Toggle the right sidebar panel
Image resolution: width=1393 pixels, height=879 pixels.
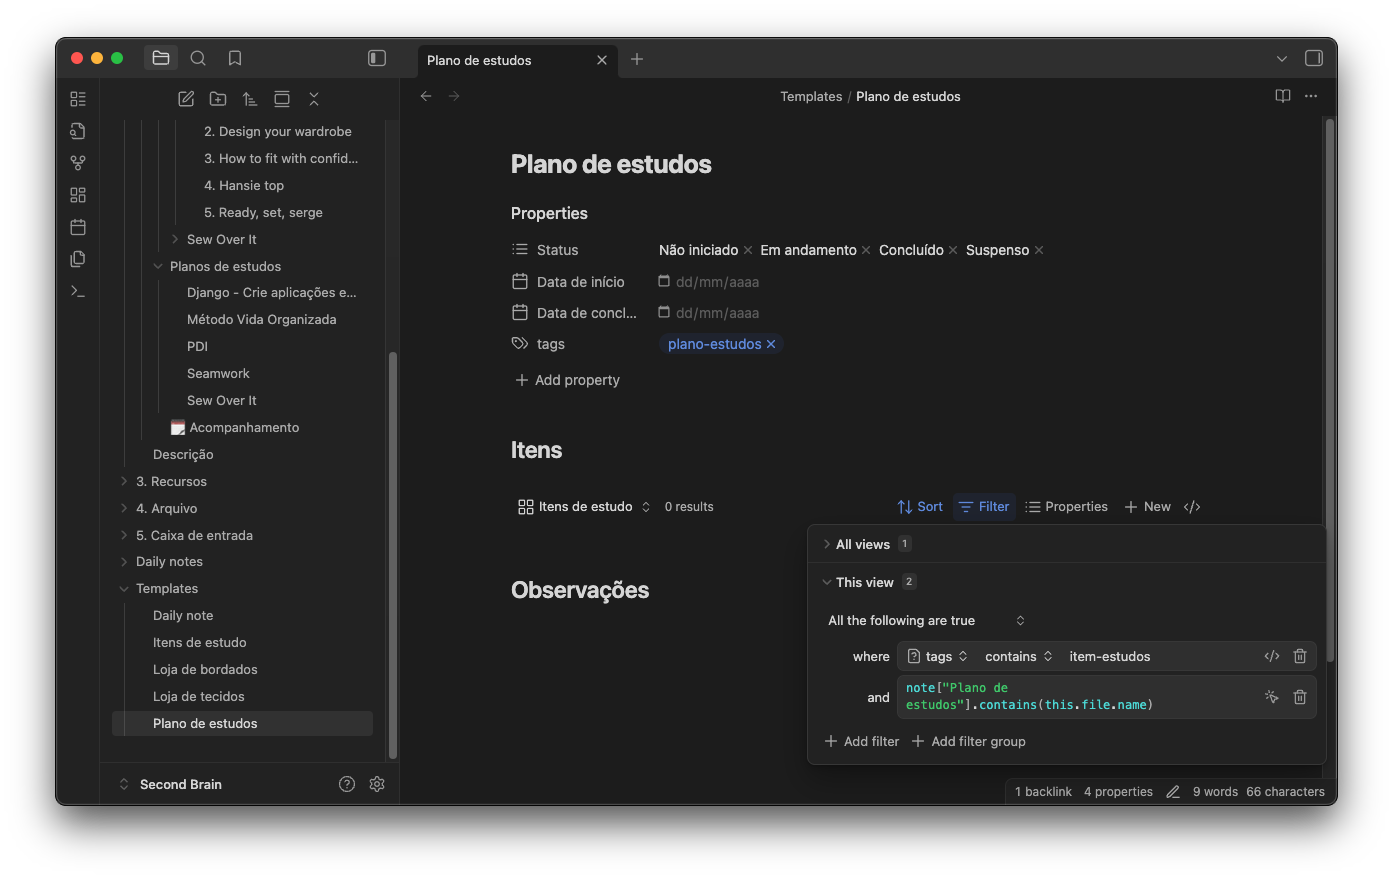click(x=1314, y=59)
